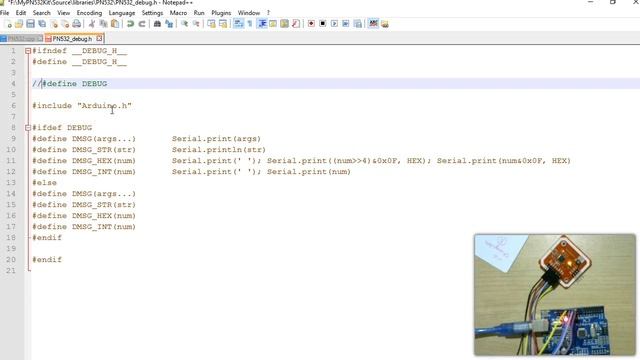Switch to the PN532_debug.h tab
This screenshot has width=640, height=360.
click(72, 39)
